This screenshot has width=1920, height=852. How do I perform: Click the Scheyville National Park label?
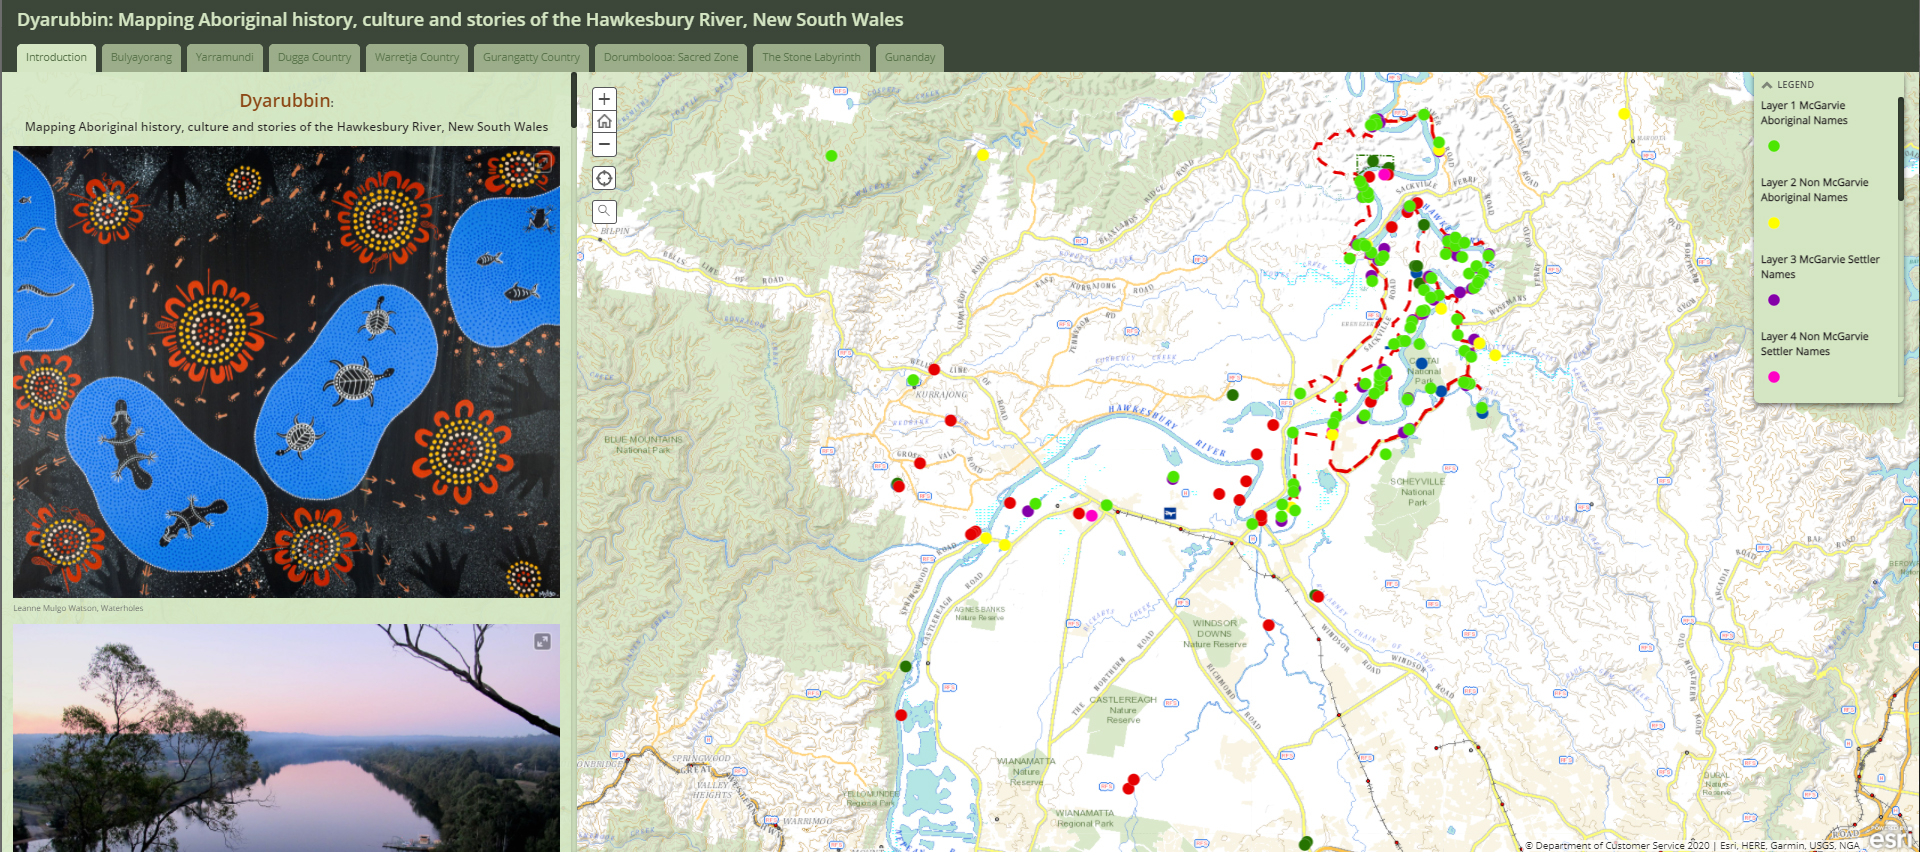pos(1417,492)
